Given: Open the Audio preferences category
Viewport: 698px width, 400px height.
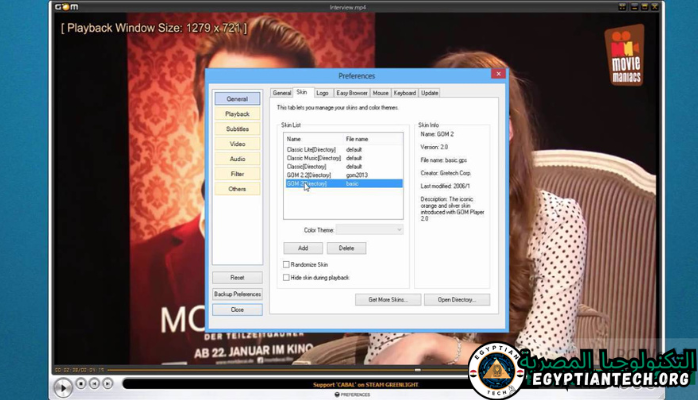Looking at the screenshot, I should 237,159.
